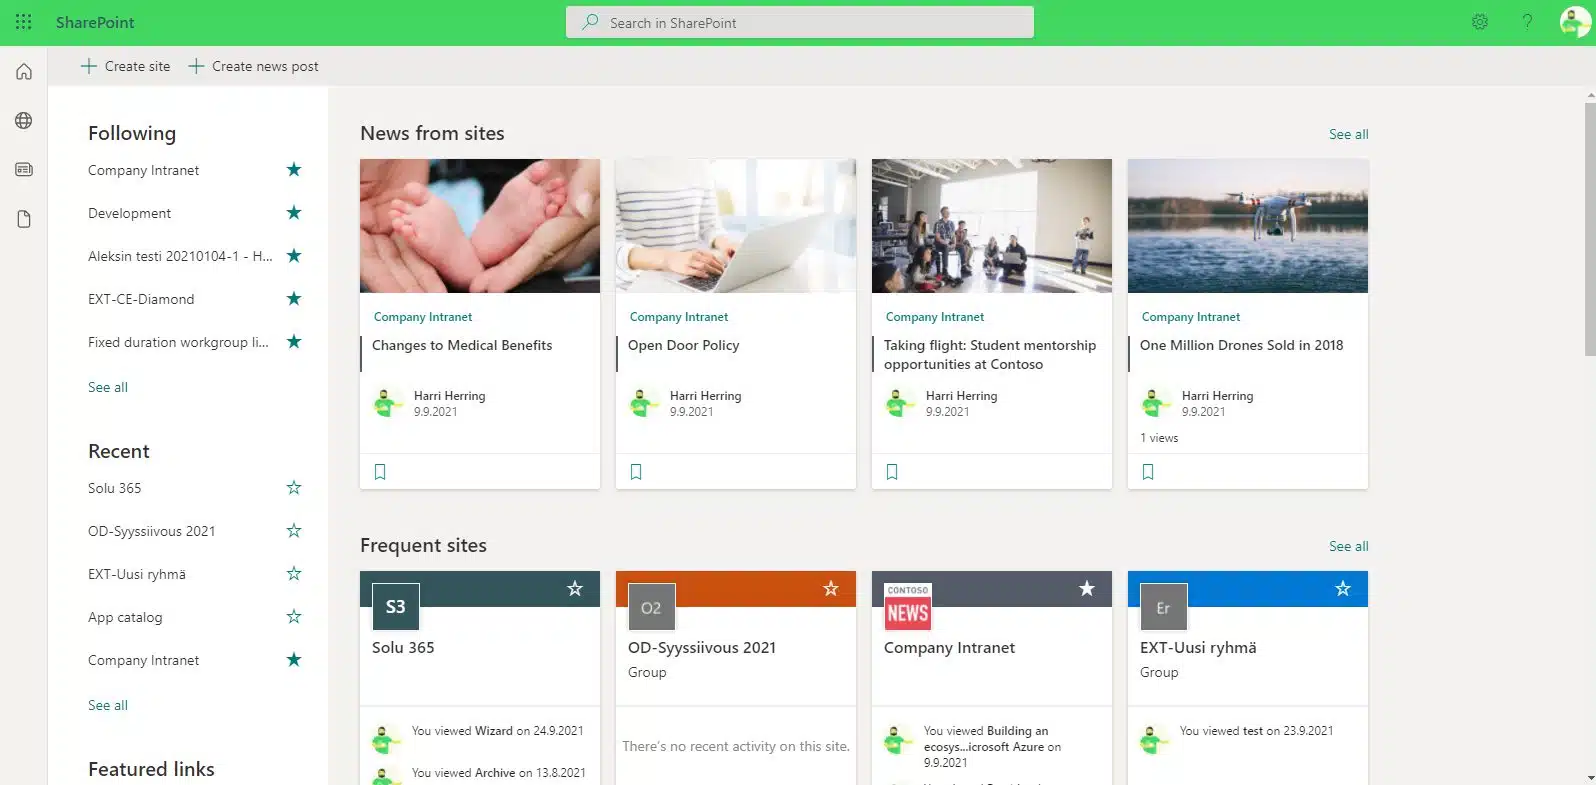The image size is (1596, 785).
Task: Click the Help question mark icon
Action: [x=1527, y=22]
